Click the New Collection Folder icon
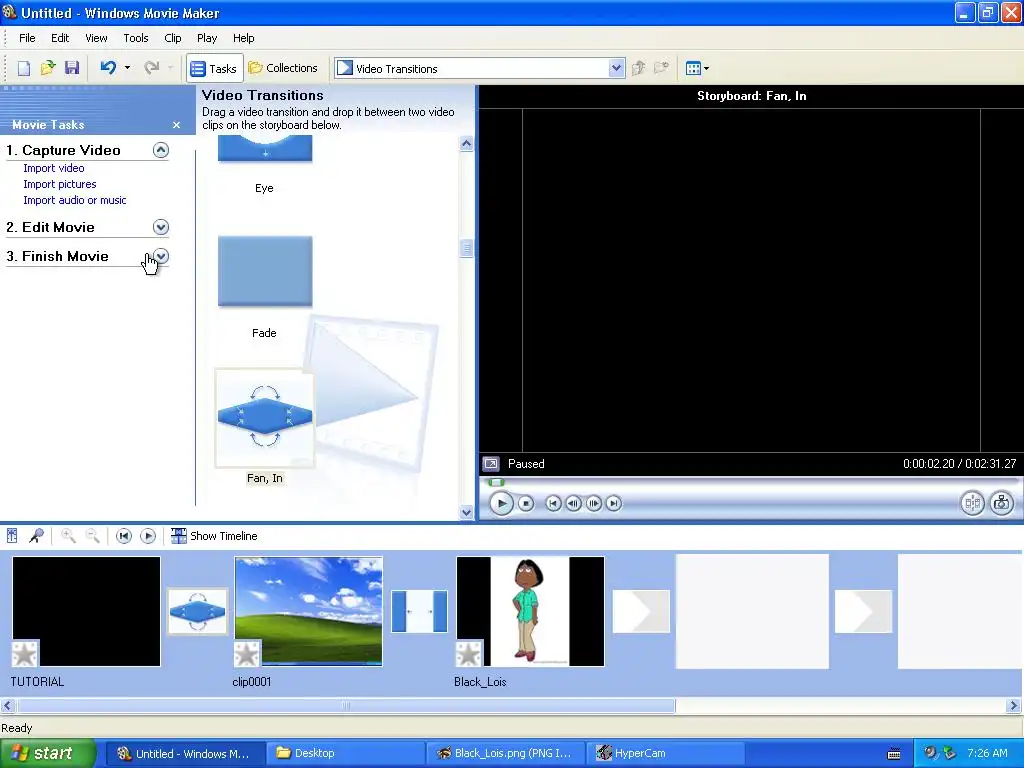The image size is (1024, 768). click(x=662, y=68)
